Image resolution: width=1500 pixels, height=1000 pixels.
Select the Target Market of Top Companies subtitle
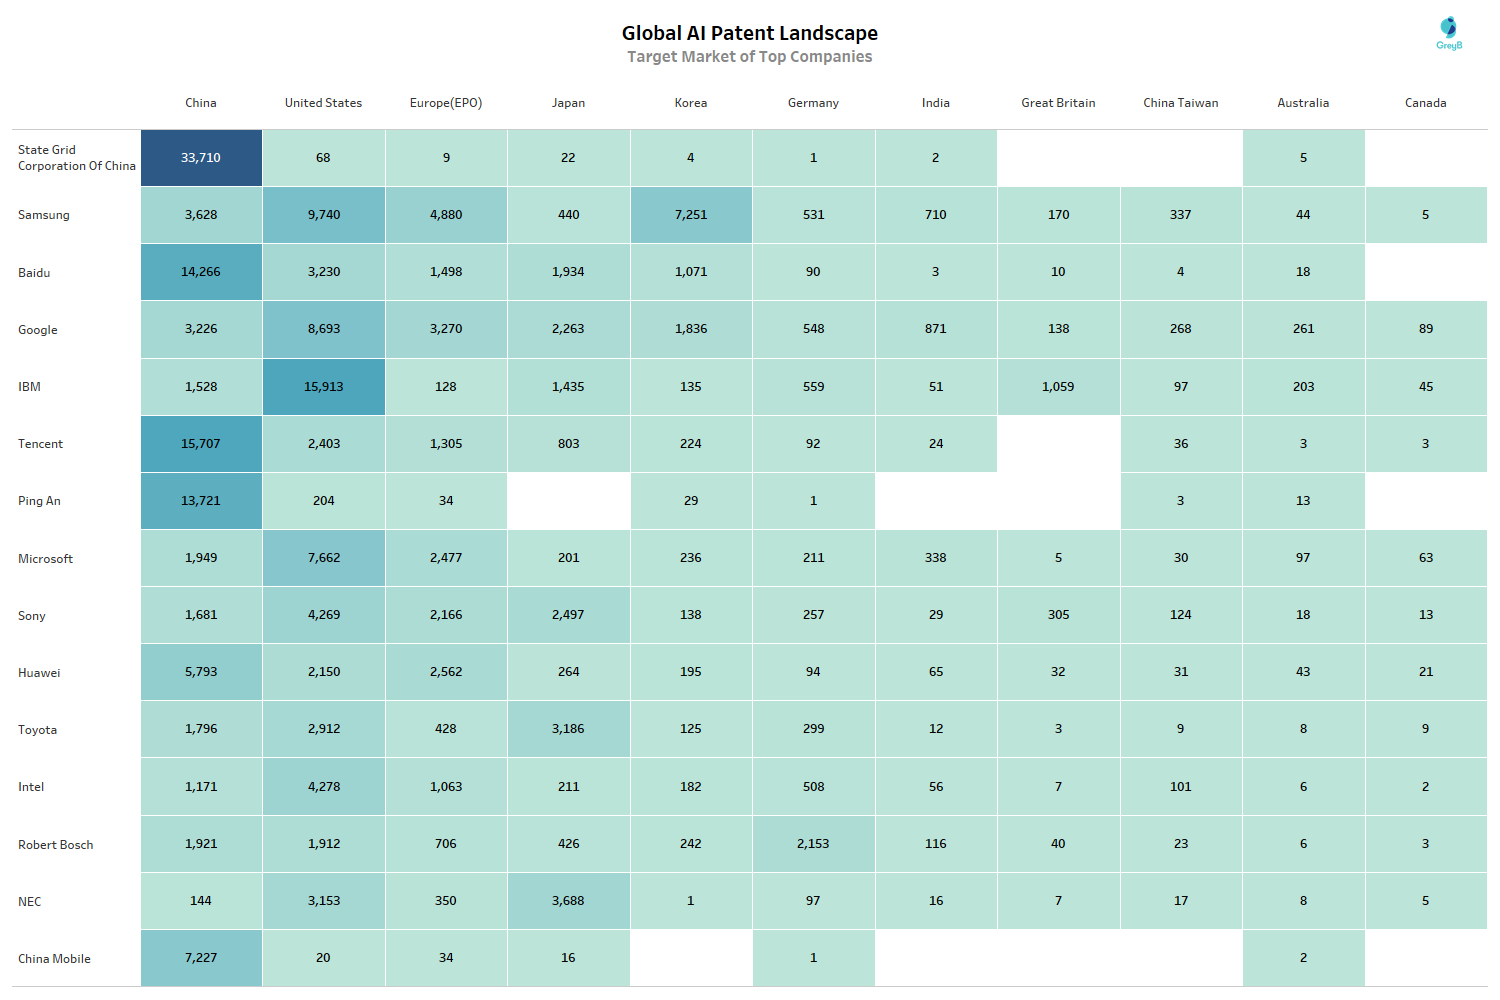[750, 57]
